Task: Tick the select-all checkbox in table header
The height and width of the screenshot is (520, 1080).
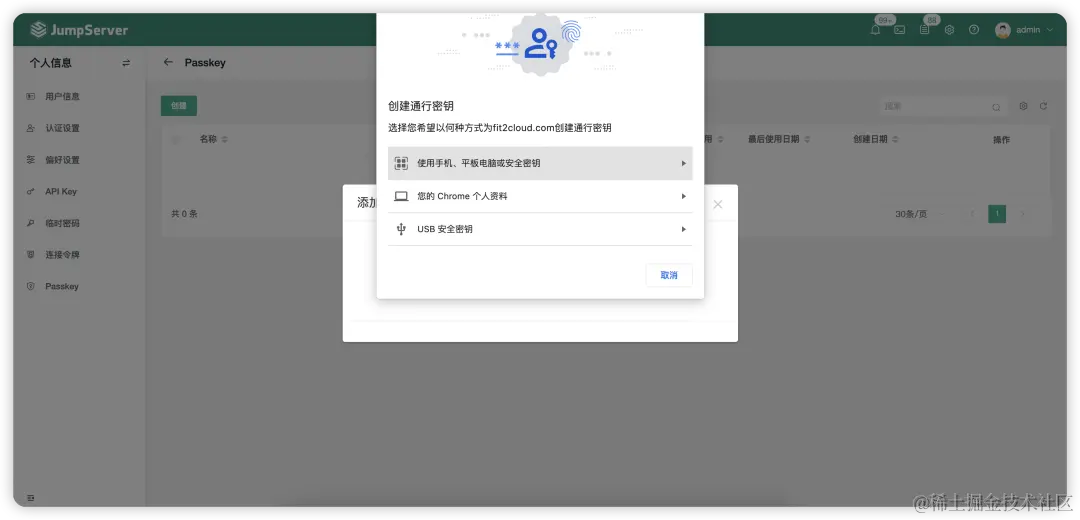Action: pyautogui.click(x=175, y=140)
